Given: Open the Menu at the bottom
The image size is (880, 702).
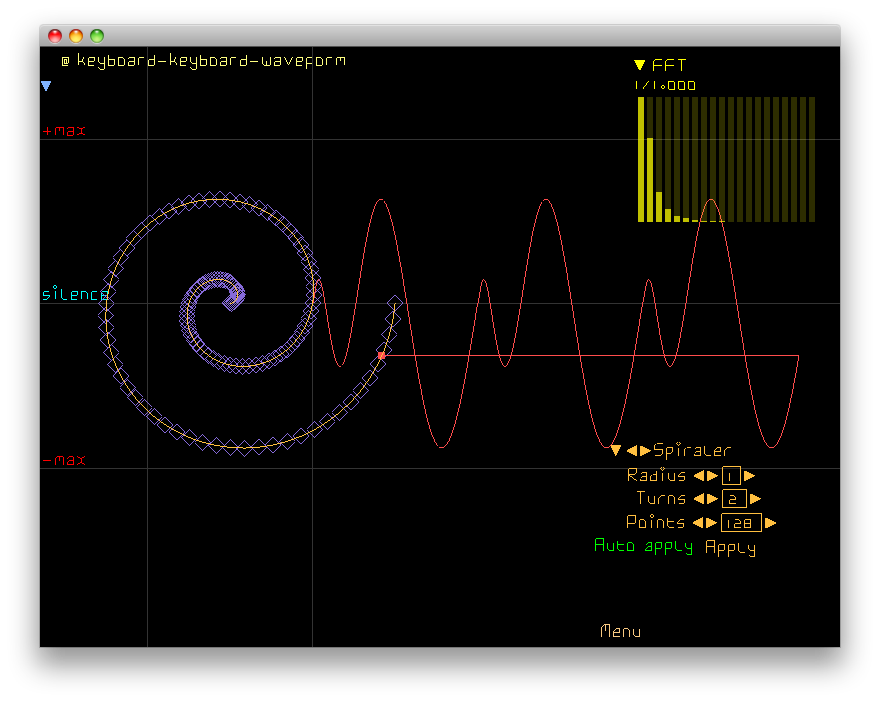Looking at the screenshot, I should coord(620,631).
